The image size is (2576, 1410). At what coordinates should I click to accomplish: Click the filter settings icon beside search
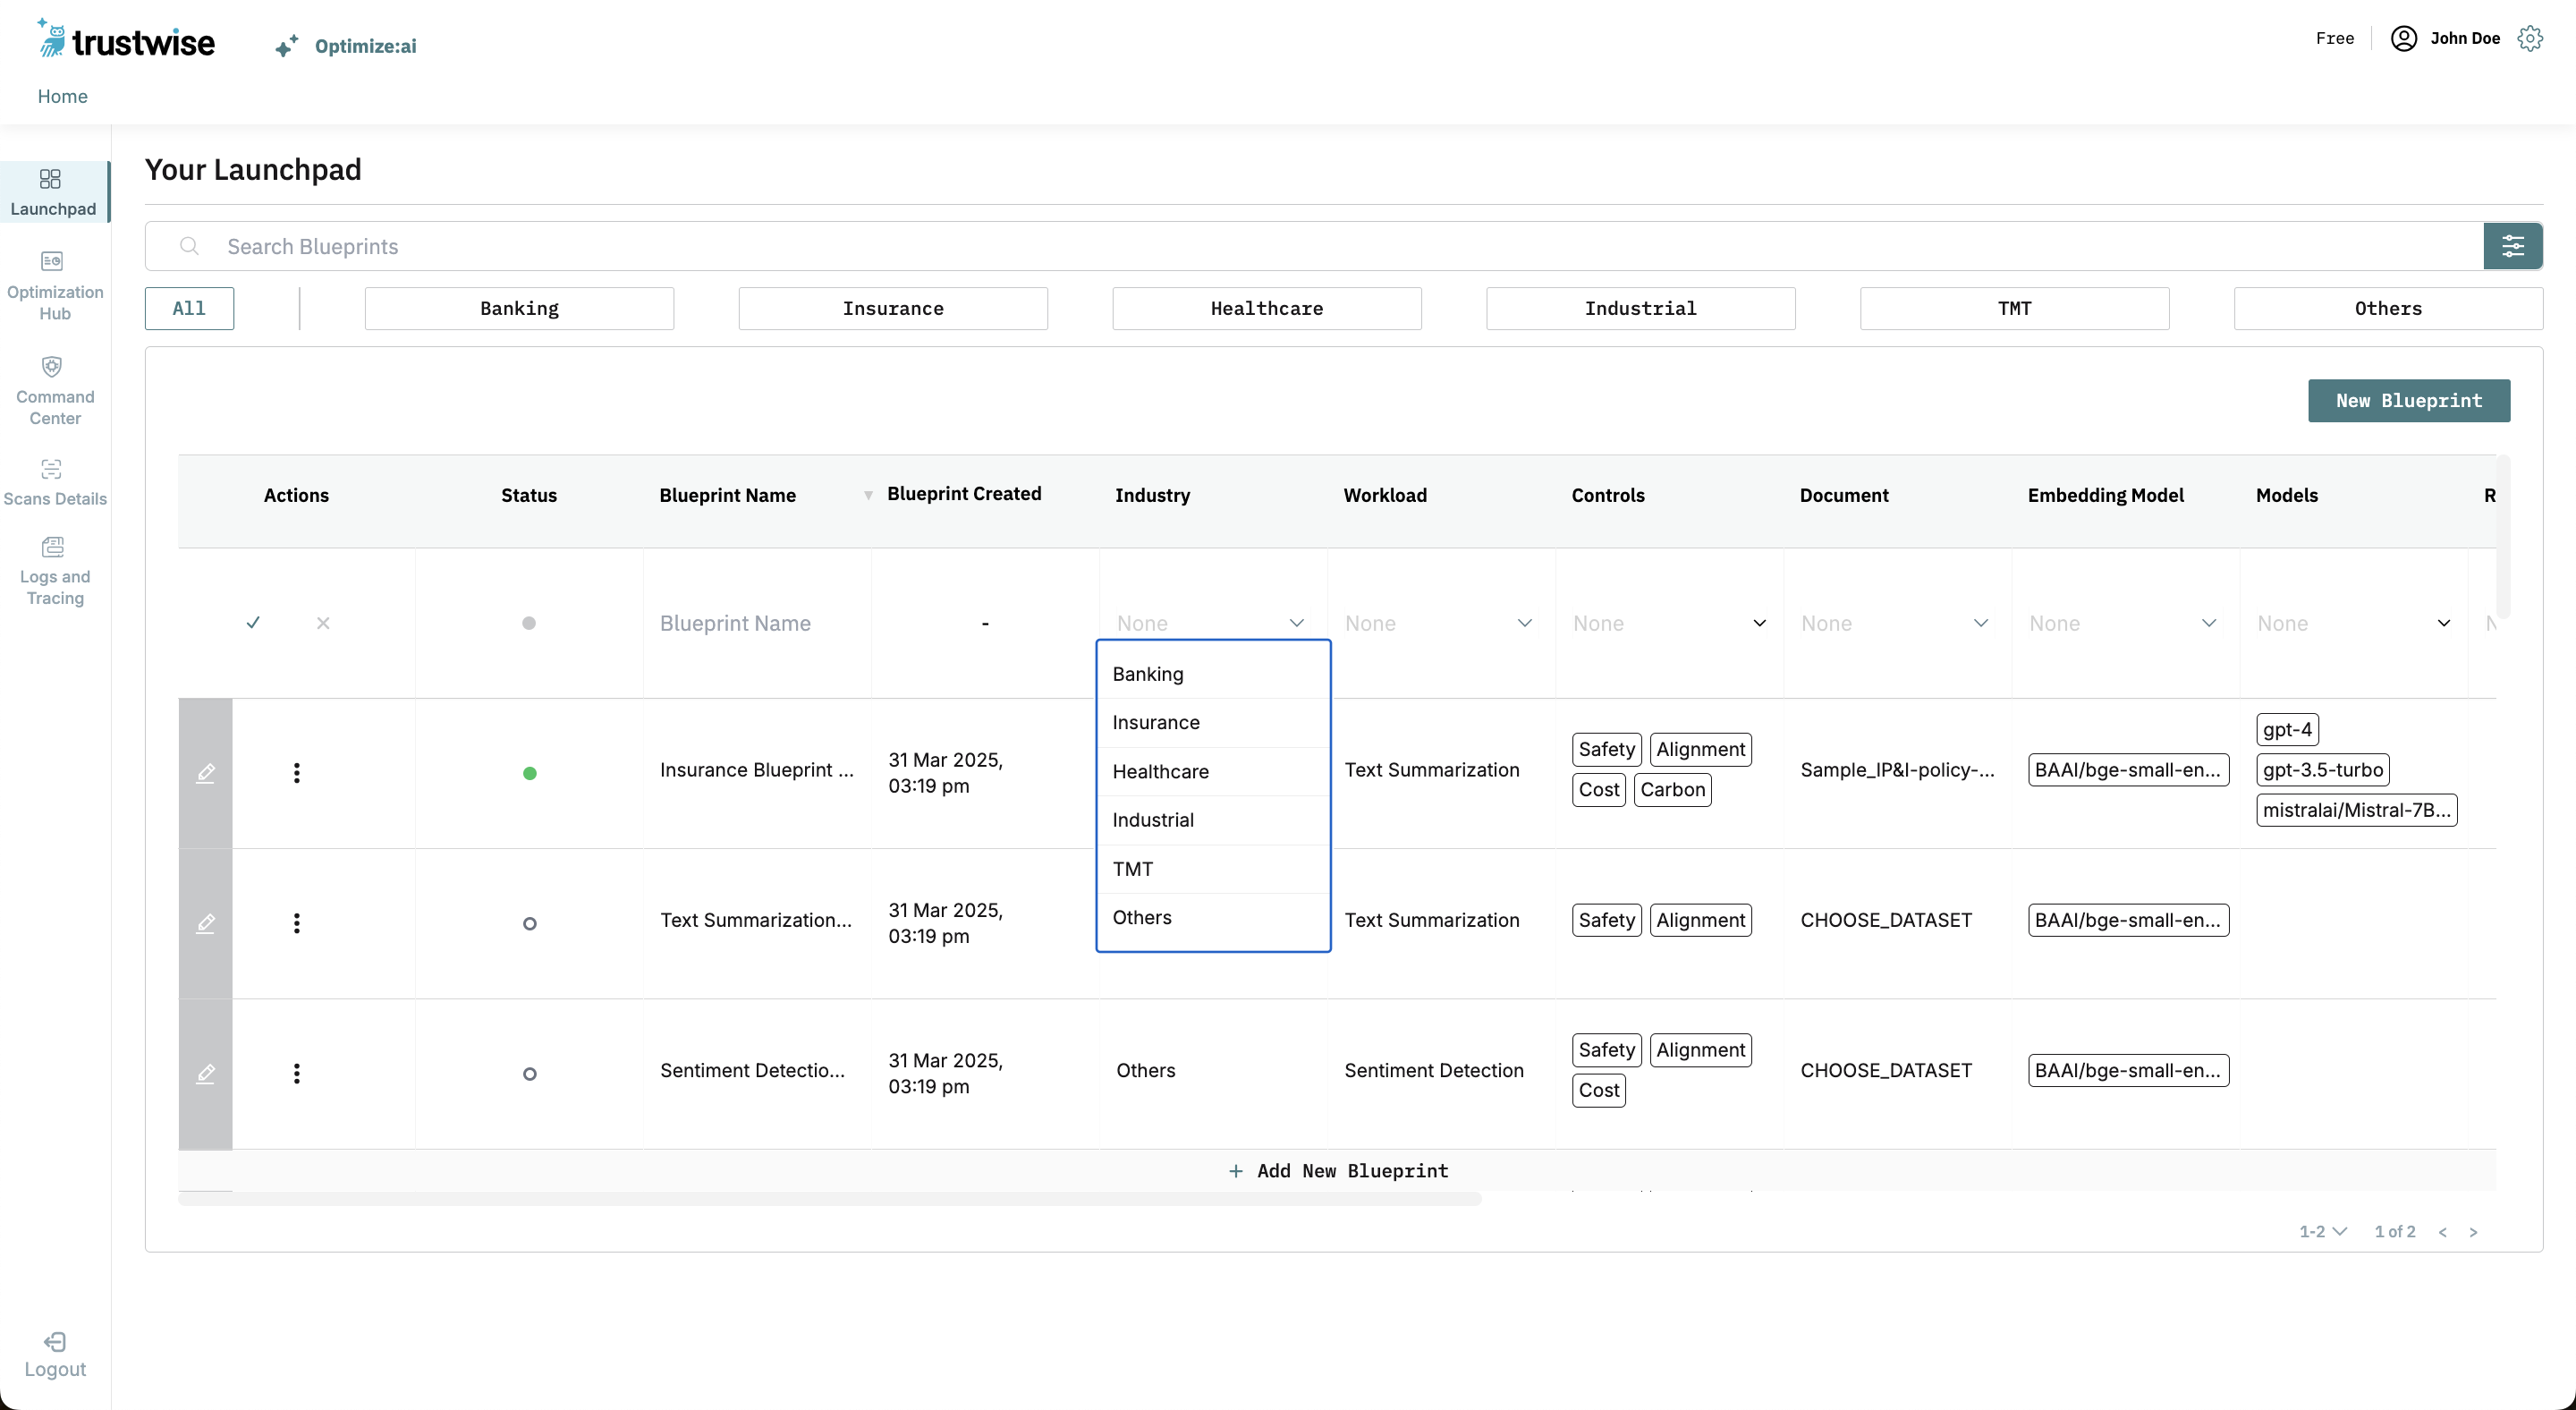coord(2512,246)
